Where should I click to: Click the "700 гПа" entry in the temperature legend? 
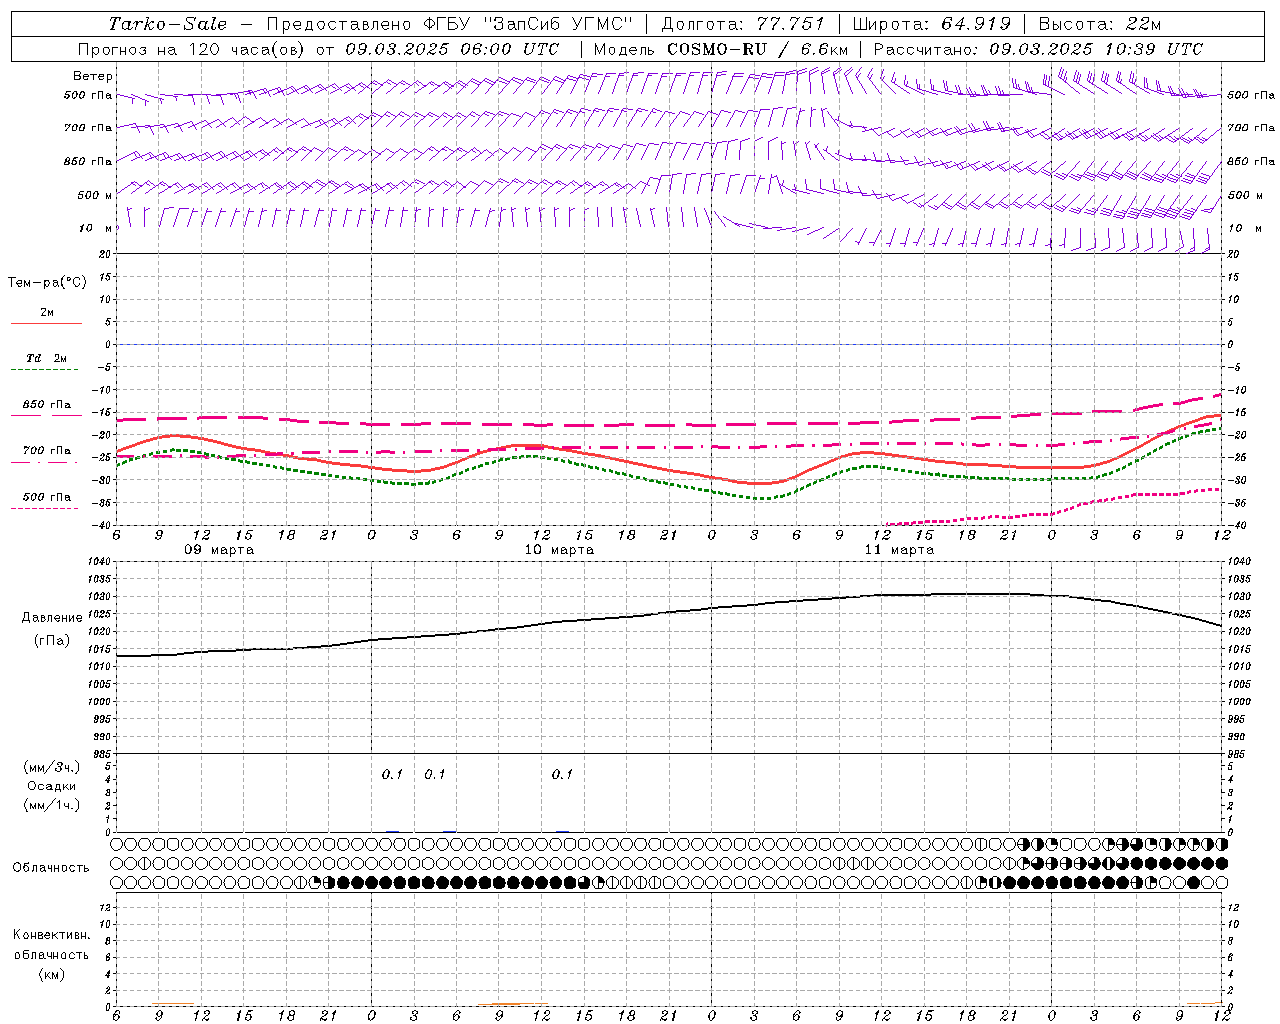(x=47, y=451)
